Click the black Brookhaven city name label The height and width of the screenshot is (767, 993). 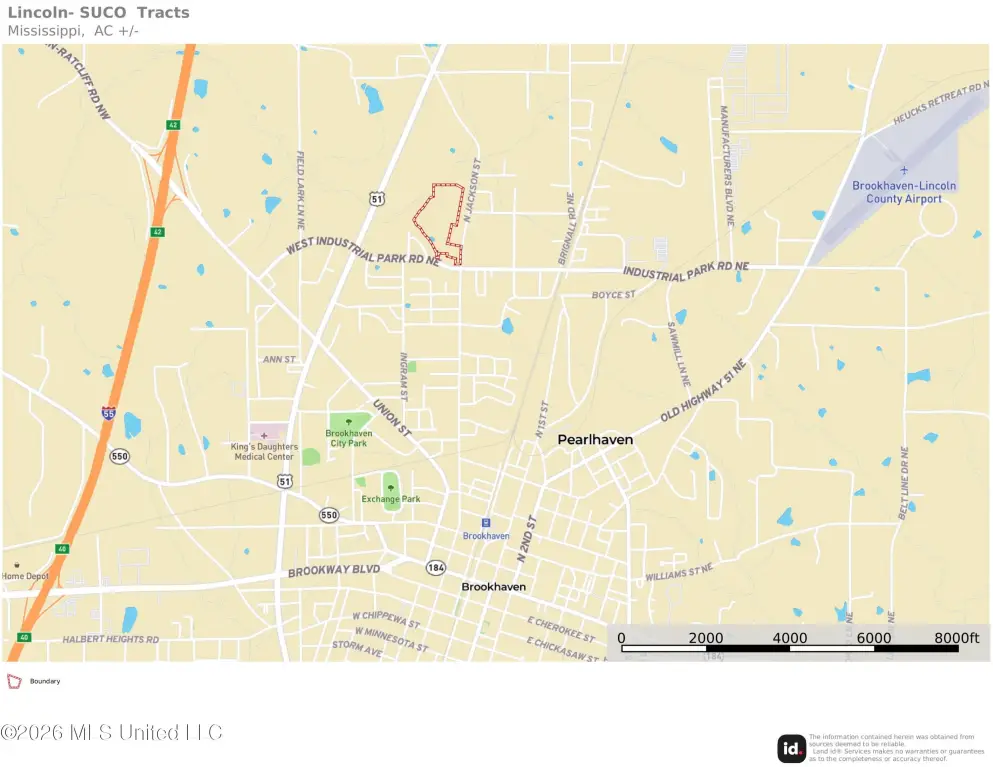click(493, 586)
